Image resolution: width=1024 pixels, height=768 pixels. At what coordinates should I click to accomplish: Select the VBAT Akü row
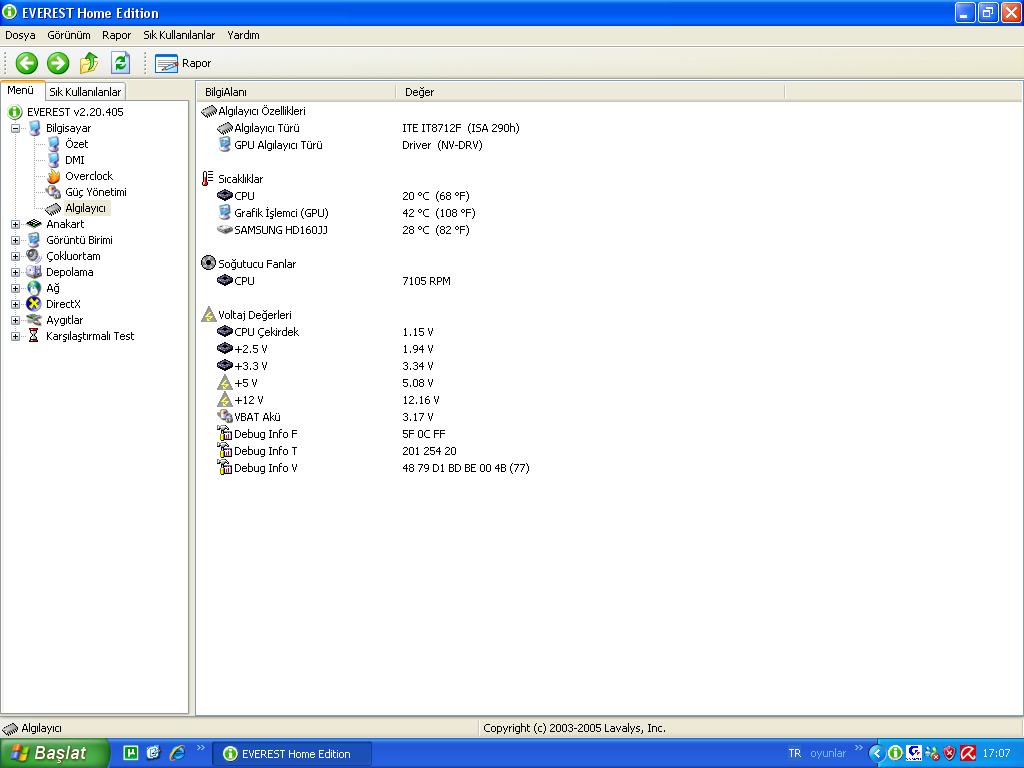pyautogui.click(x=325, y=417)
